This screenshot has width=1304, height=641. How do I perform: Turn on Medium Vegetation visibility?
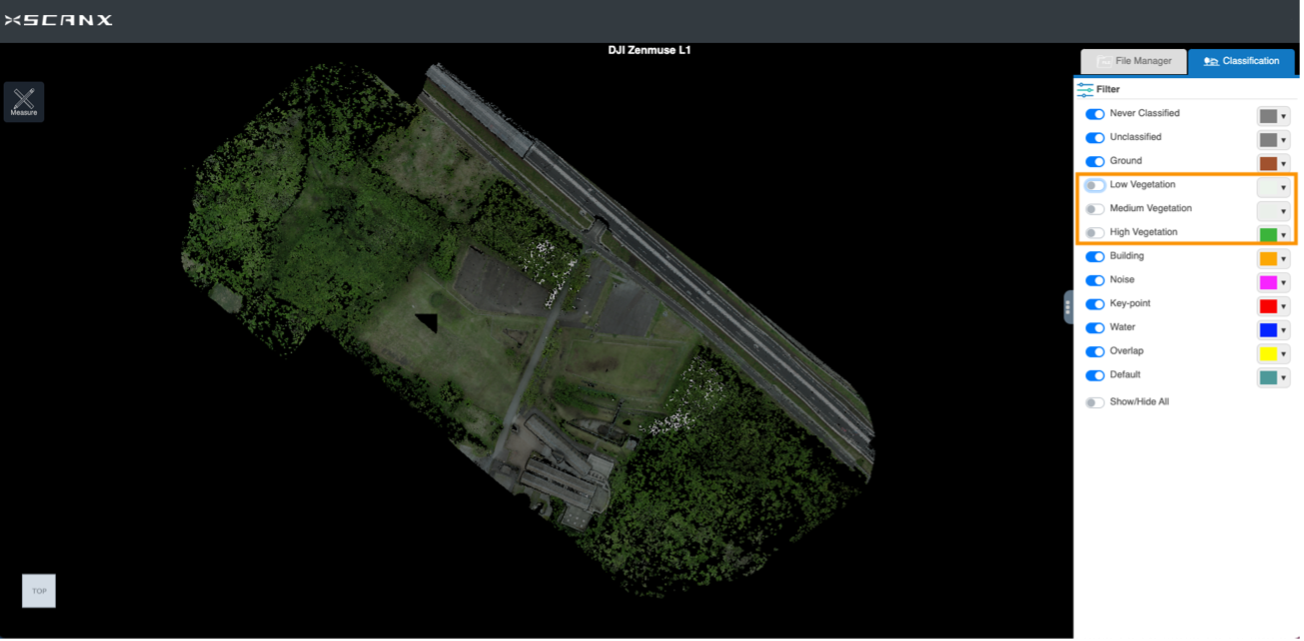(1095, 209)
